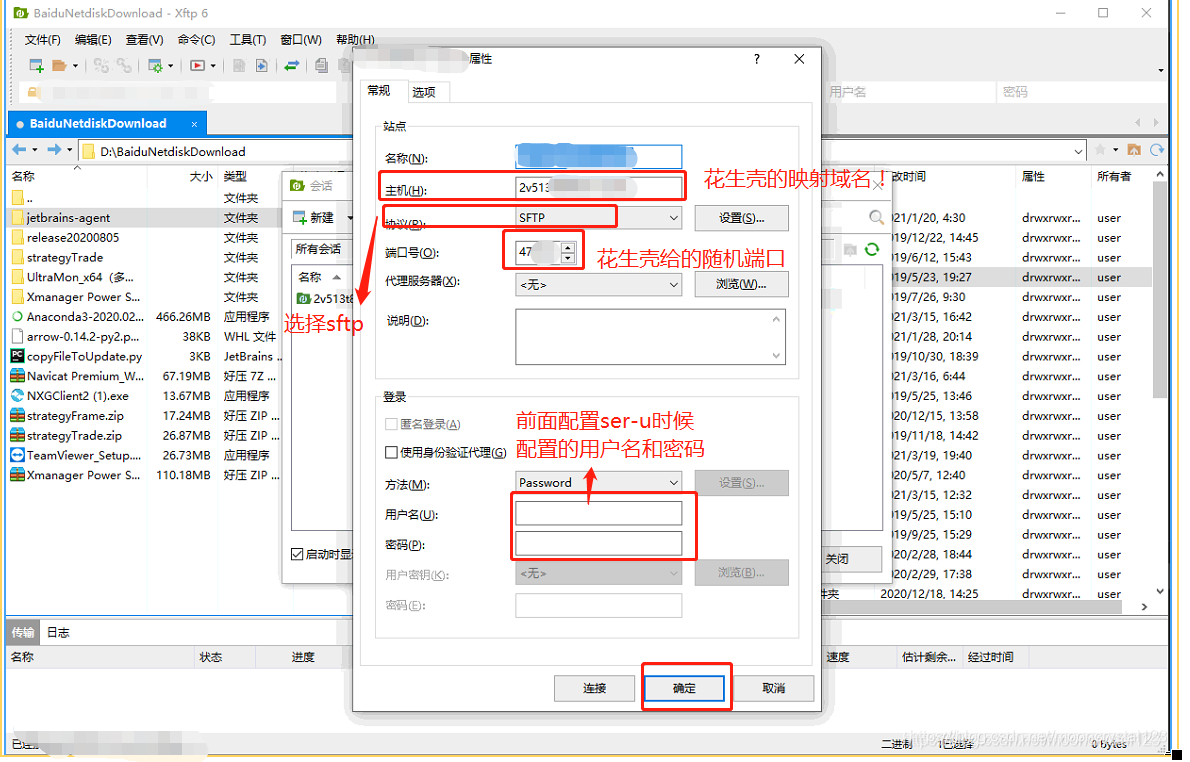Image resolution: width=1190 pixels, height=762 pixels.
Task: Click the 连接 button
Action: coord(594,688)
